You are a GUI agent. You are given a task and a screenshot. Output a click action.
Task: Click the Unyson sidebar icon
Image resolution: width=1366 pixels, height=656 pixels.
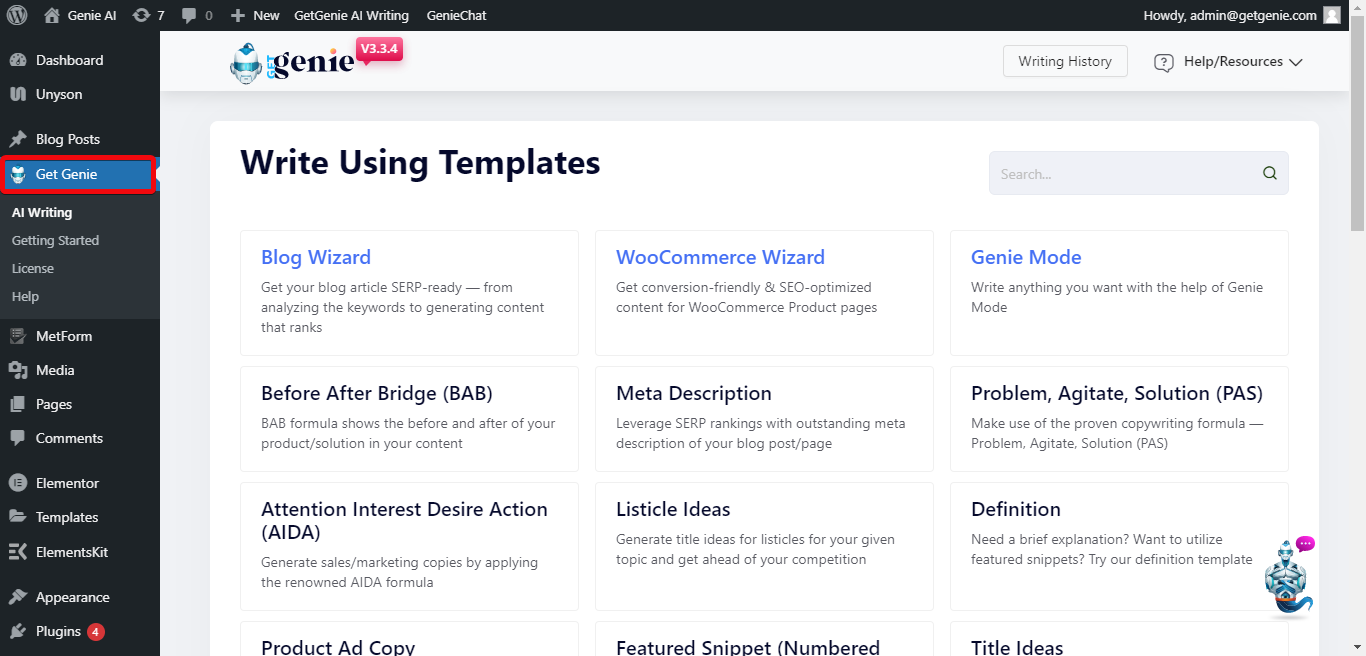click(18, 94)
